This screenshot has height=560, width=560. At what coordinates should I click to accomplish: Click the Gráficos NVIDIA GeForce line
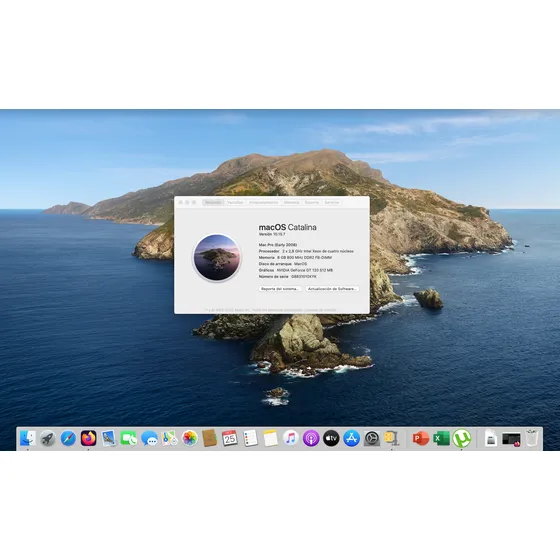(296, 270)
